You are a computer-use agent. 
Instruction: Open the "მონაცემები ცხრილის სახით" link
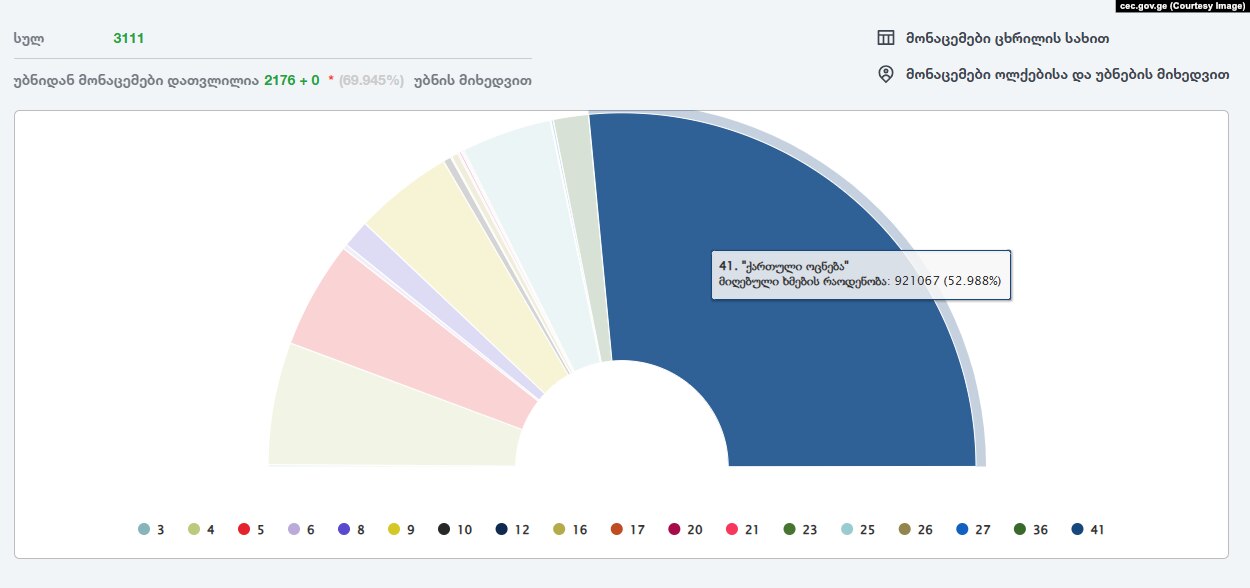(1007, 39)
